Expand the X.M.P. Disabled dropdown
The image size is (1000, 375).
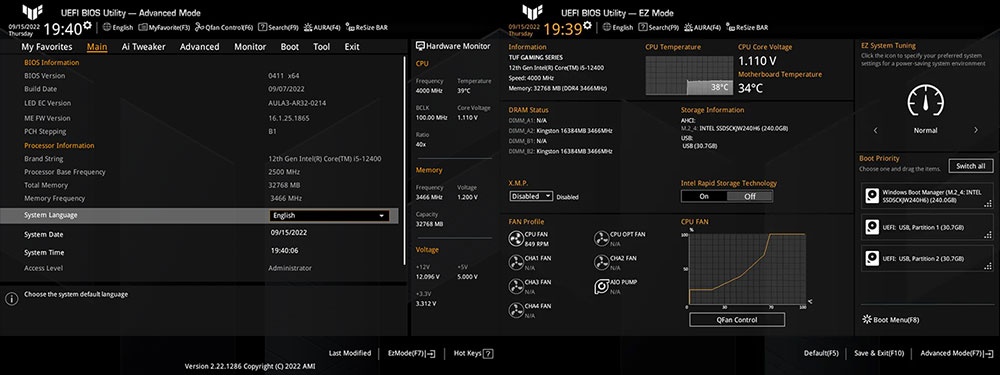[531, 196]
